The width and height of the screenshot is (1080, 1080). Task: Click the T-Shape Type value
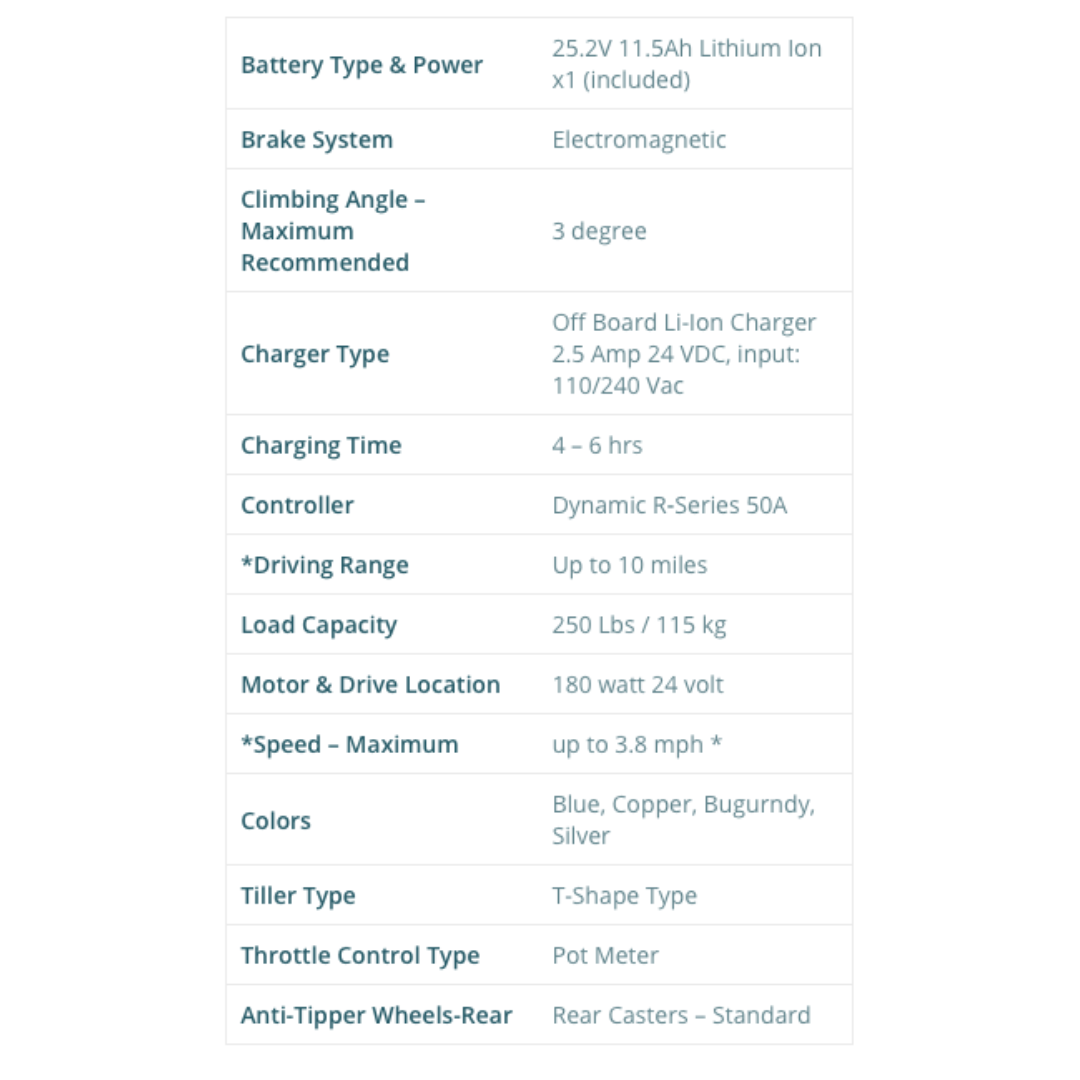coord(624,896)
